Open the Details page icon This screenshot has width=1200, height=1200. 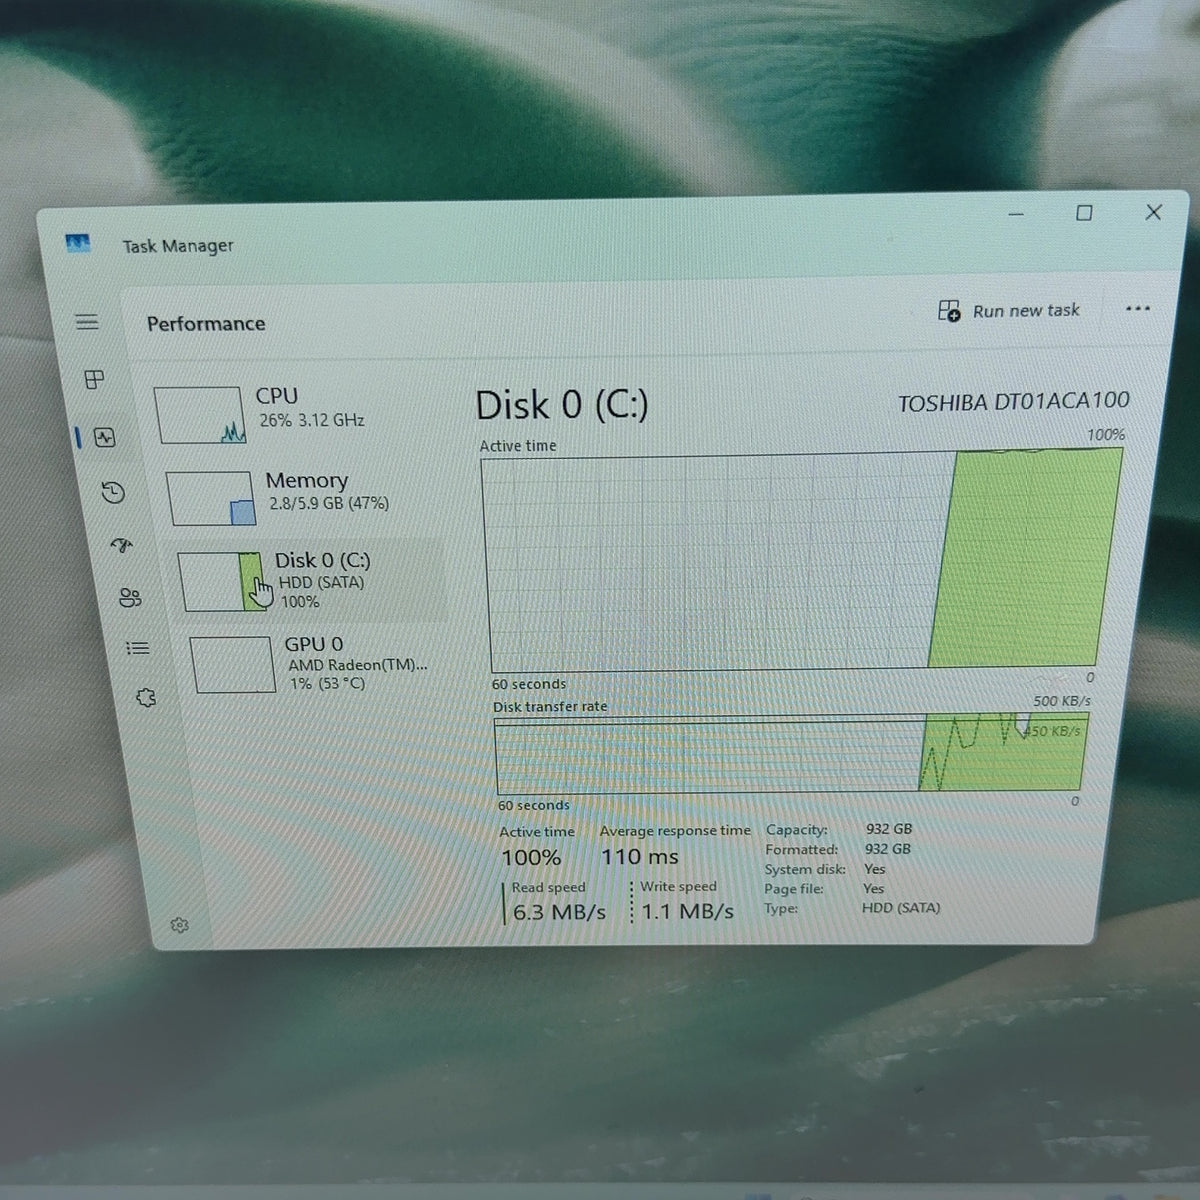click(138, 648)
